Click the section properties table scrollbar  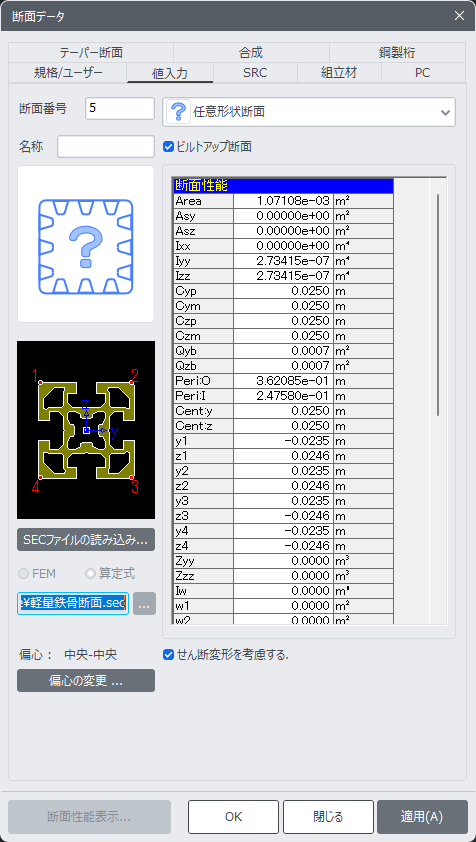[438, 304]
